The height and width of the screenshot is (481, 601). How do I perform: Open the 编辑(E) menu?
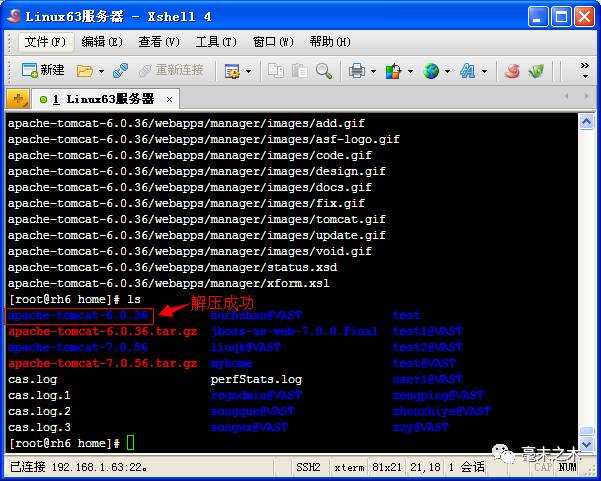tap(102, 41)
